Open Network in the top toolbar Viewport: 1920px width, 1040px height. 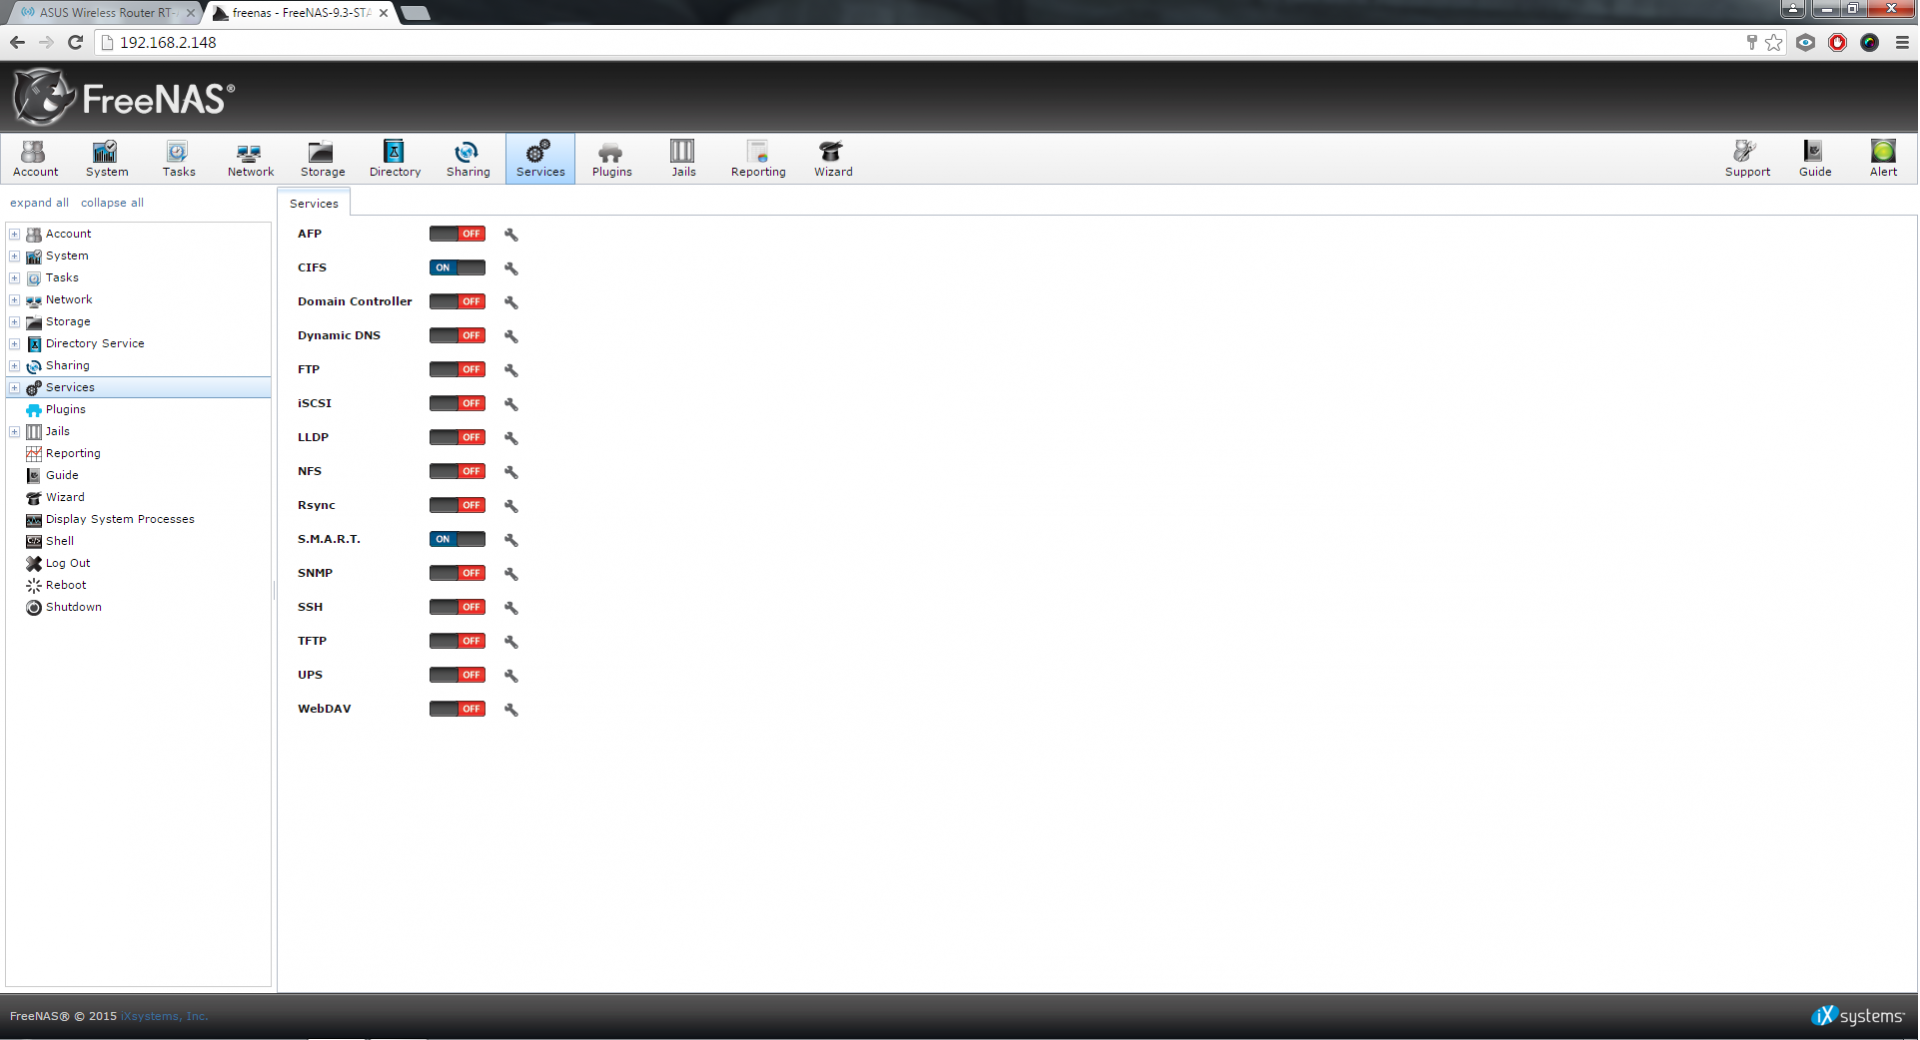point(250,159)
